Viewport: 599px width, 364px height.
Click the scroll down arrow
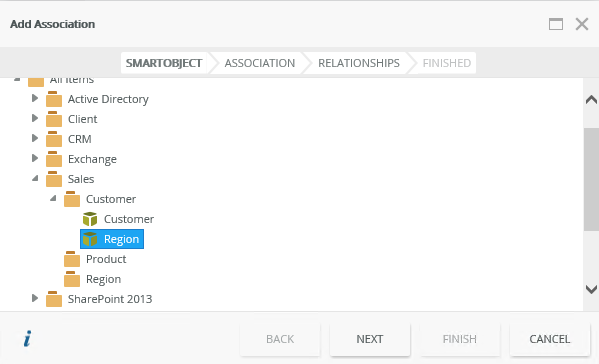591,290
